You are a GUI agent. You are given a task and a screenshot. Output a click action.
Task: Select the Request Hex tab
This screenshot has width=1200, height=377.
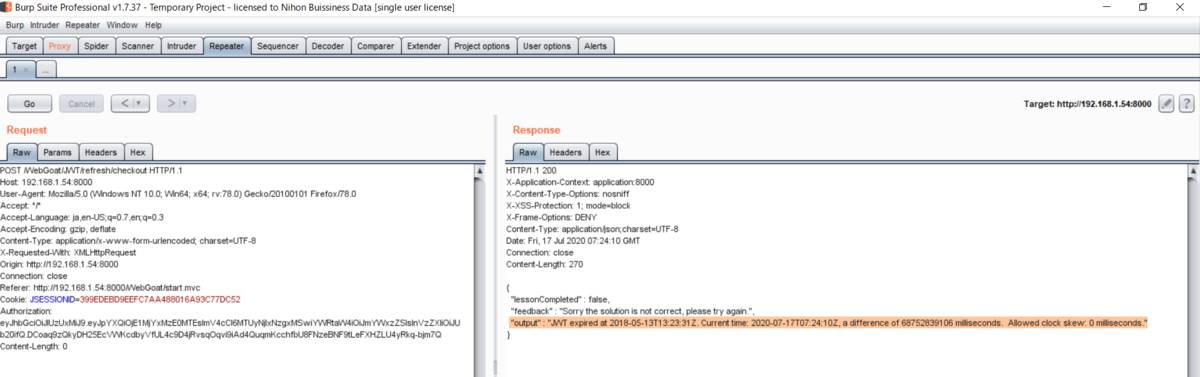coord(137,152)
